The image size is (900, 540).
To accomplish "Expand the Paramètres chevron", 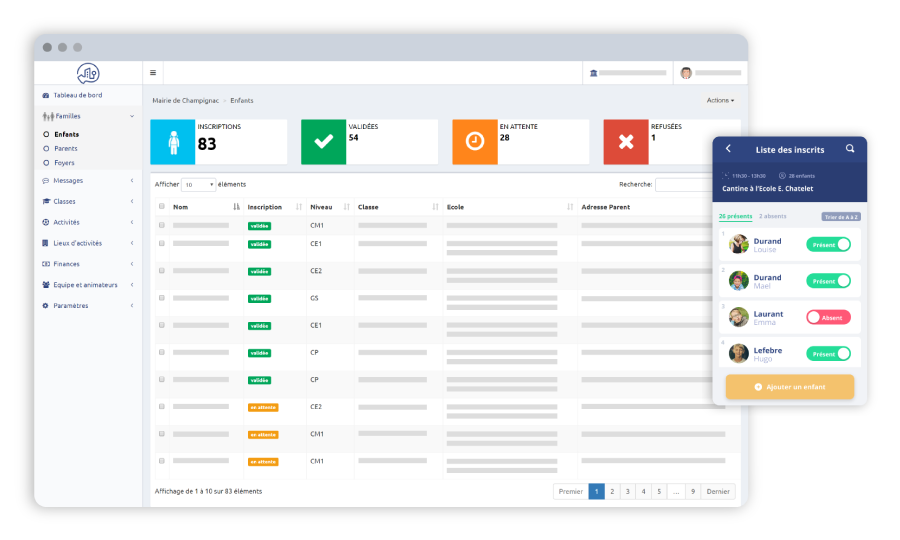I will [x=132, y=306].
